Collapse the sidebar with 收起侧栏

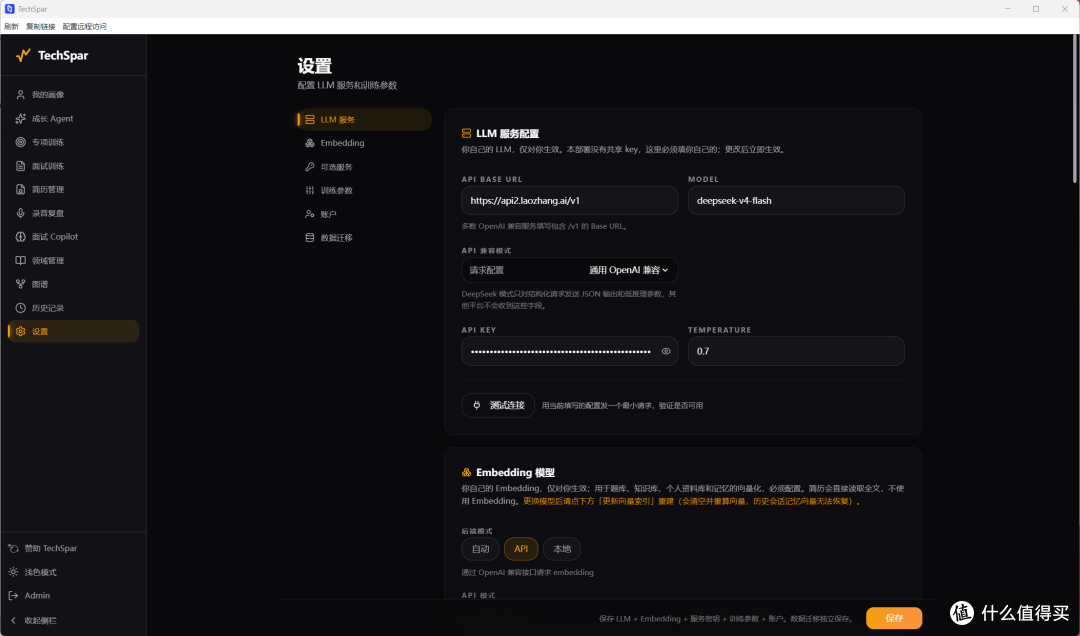[x=34, y=620]
